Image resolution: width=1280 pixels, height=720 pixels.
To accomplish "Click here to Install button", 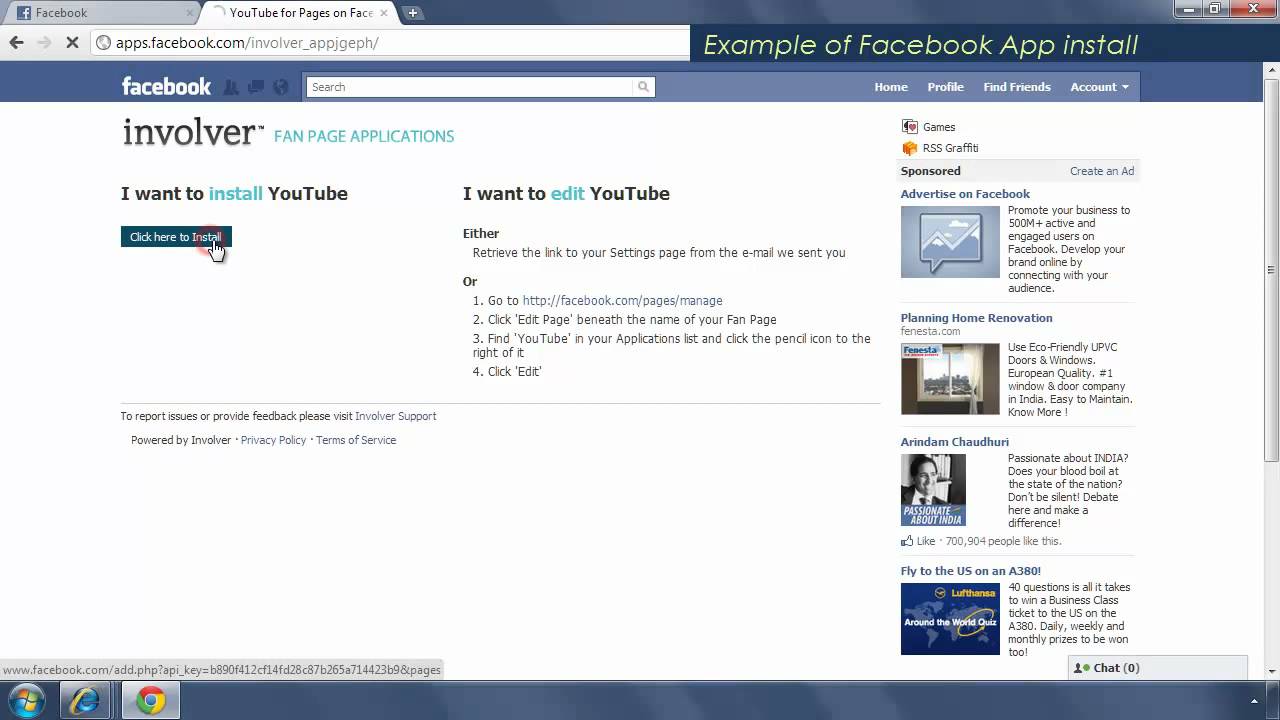I will (x=176, y=237).
